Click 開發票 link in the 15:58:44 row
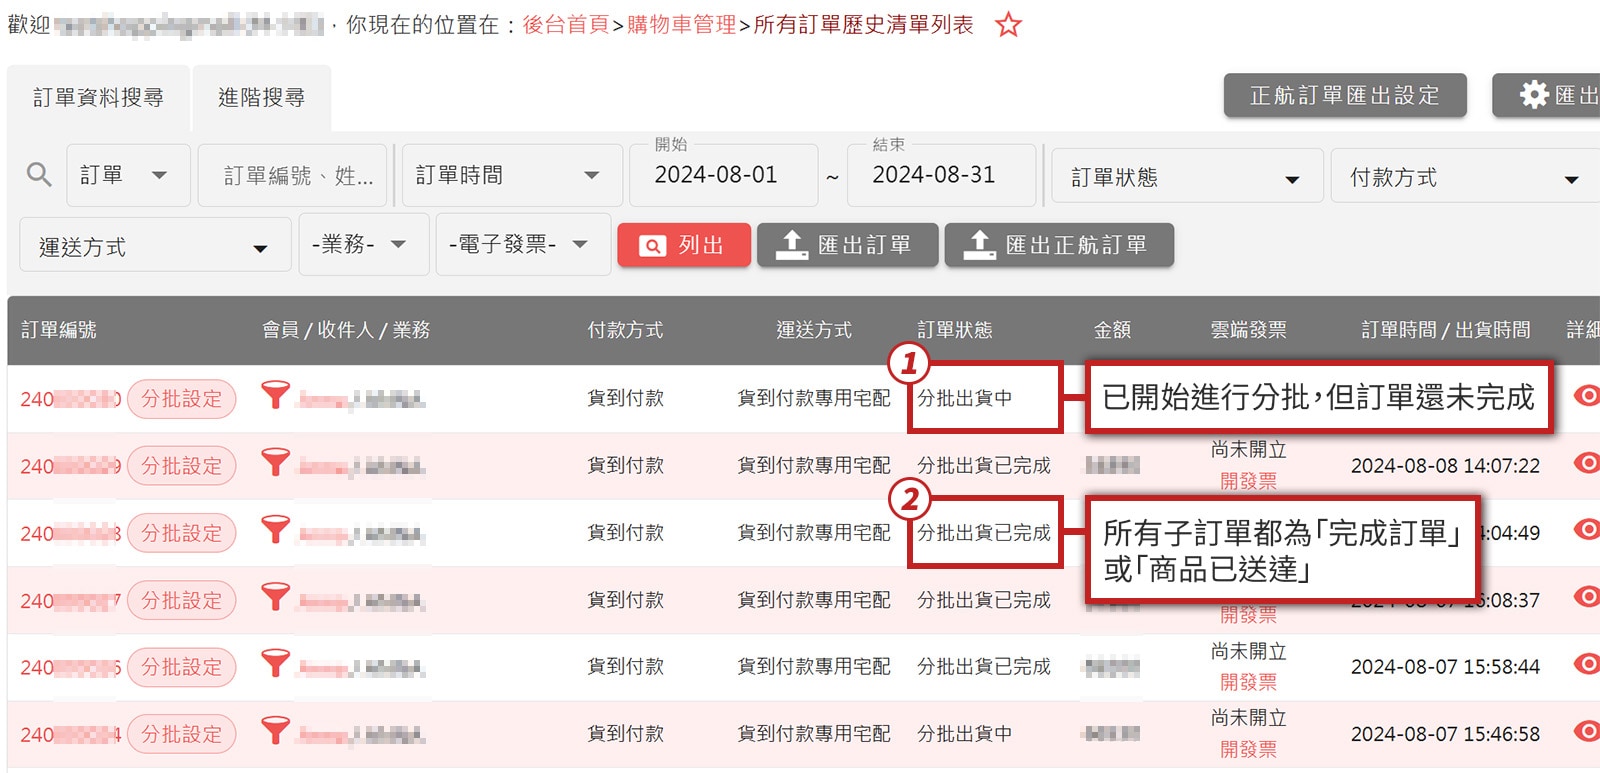The image size is (1600, 773). coord(1248,682)
